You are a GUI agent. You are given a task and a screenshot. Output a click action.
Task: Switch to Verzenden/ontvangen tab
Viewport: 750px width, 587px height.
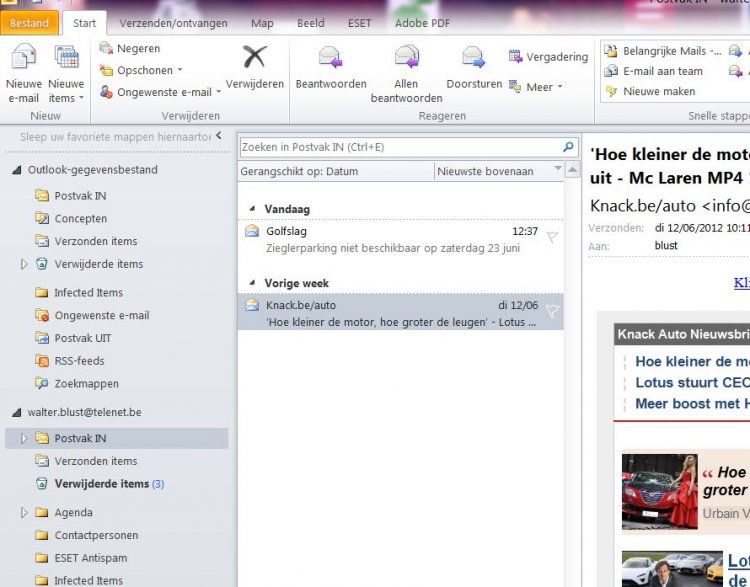coord(173,23)
